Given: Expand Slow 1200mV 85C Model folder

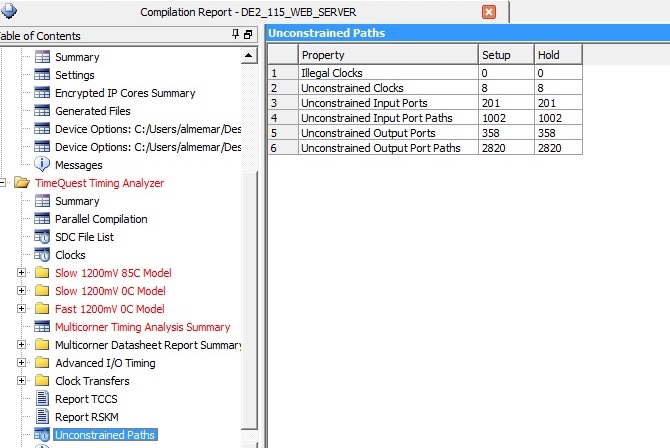Looking at the screenshot, I should (x=21, y=273).
